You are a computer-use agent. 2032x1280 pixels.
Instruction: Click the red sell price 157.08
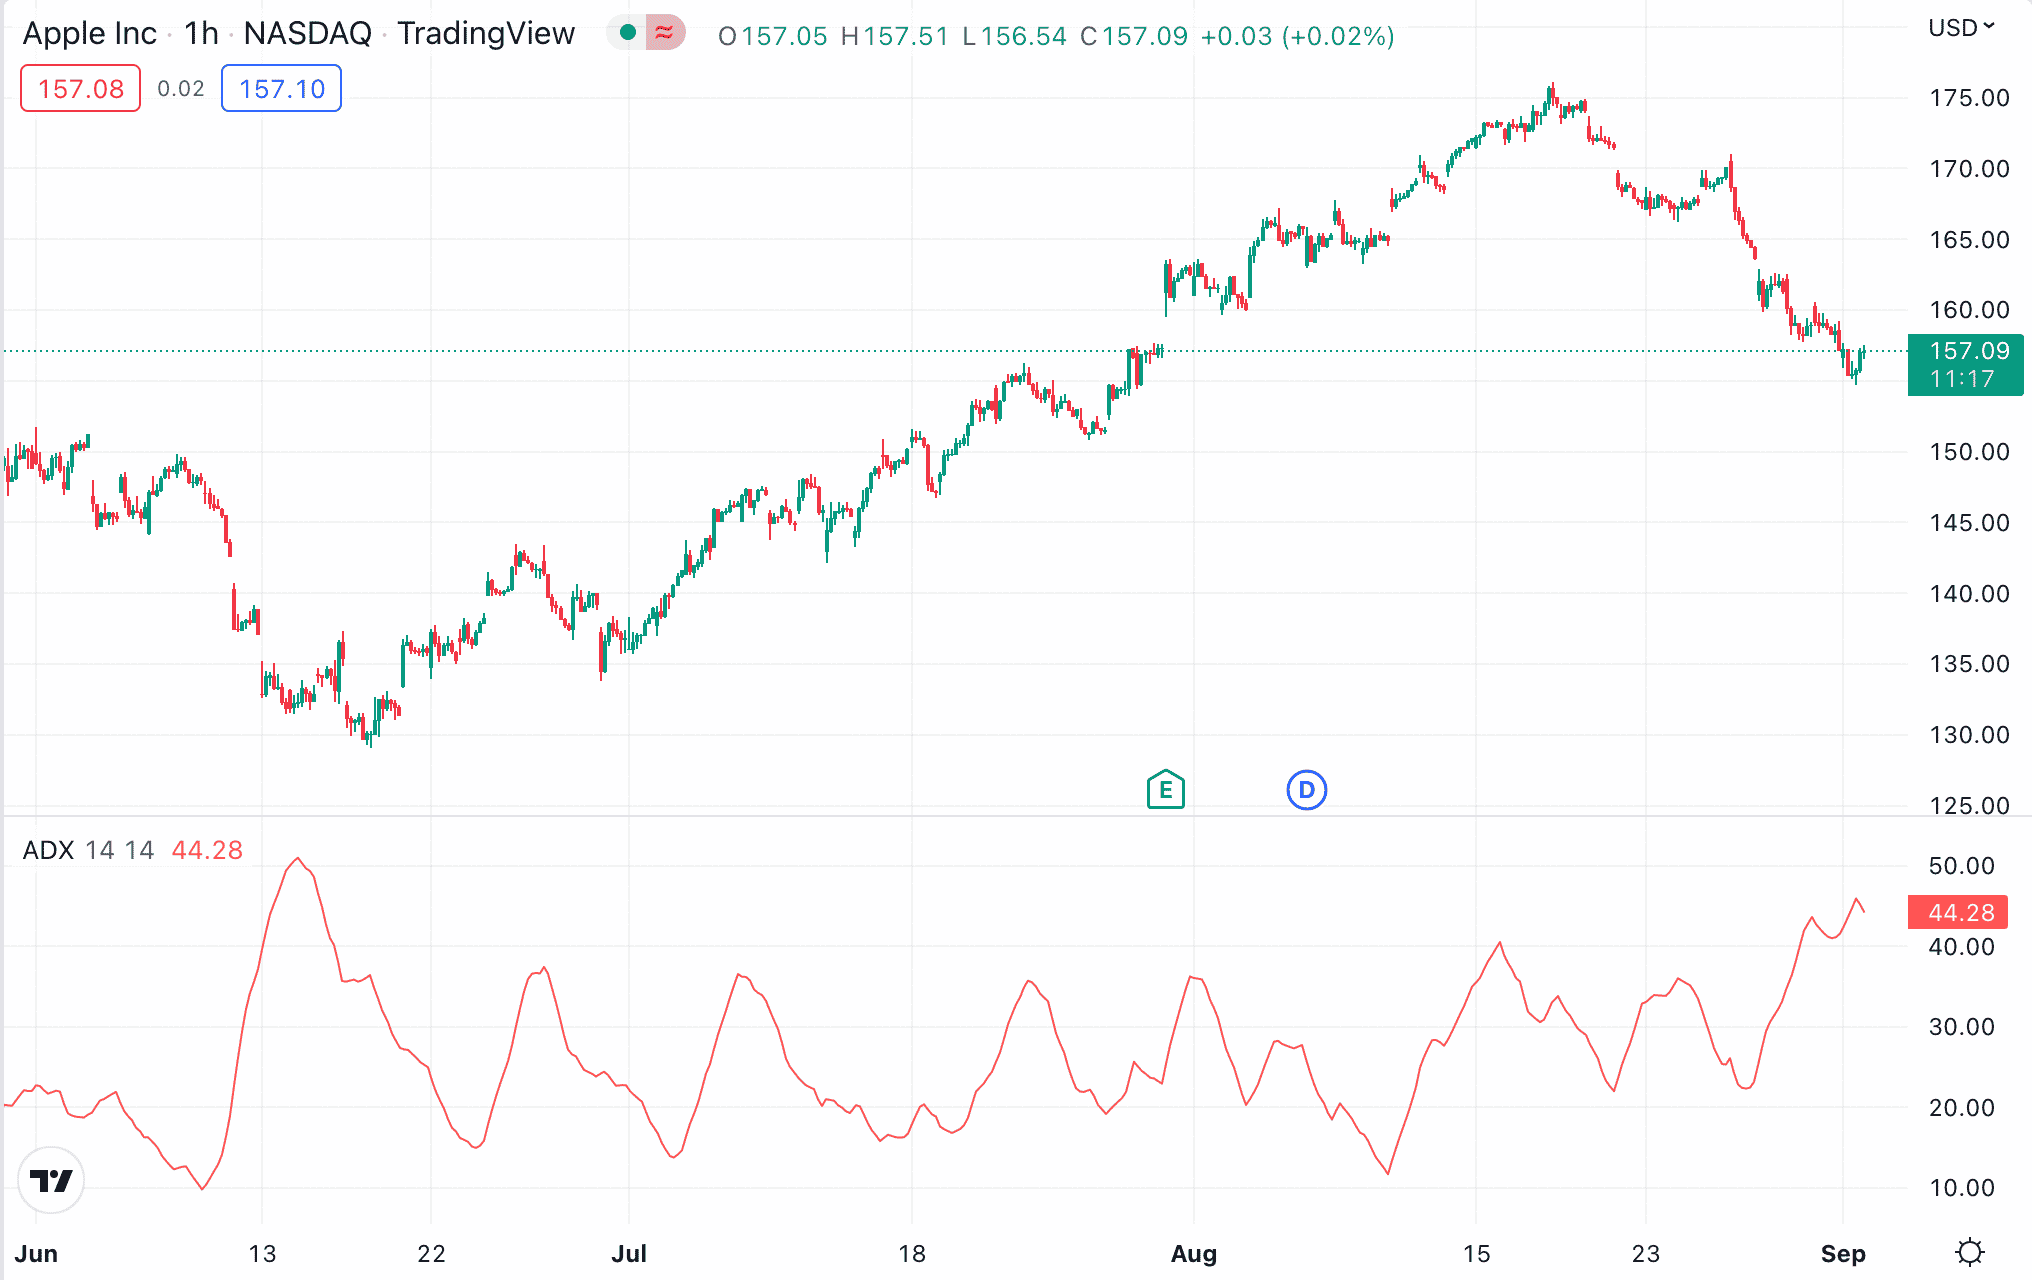pyautogui.click(x=81, y=89)
